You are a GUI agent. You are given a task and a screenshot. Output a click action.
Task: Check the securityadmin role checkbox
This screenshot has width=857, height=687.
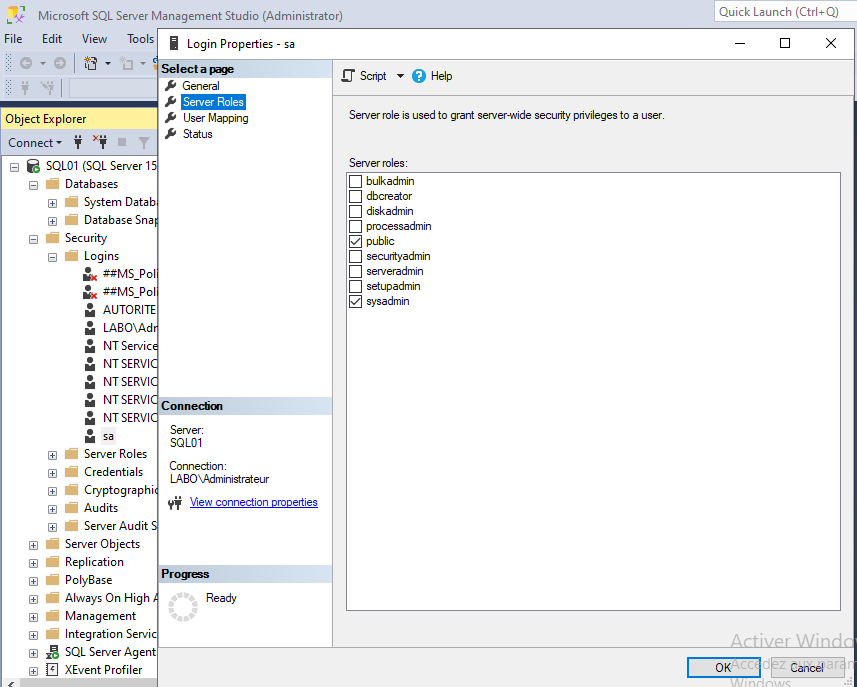pos(355,256)
